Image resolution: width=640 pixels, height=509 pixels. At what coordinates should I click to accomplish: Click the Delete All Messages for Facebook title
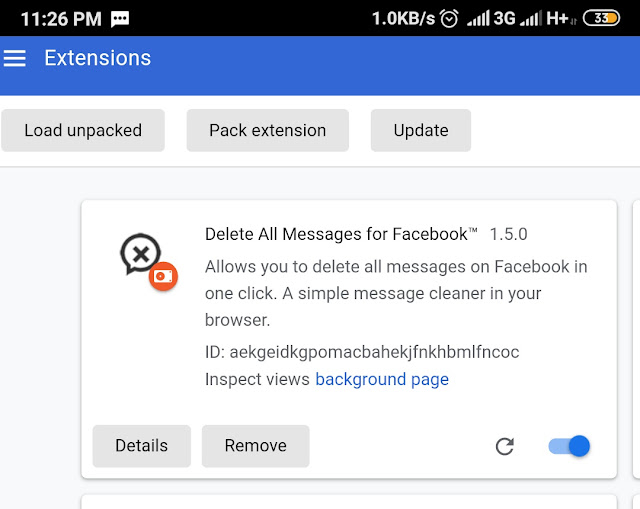click(341, 234)
